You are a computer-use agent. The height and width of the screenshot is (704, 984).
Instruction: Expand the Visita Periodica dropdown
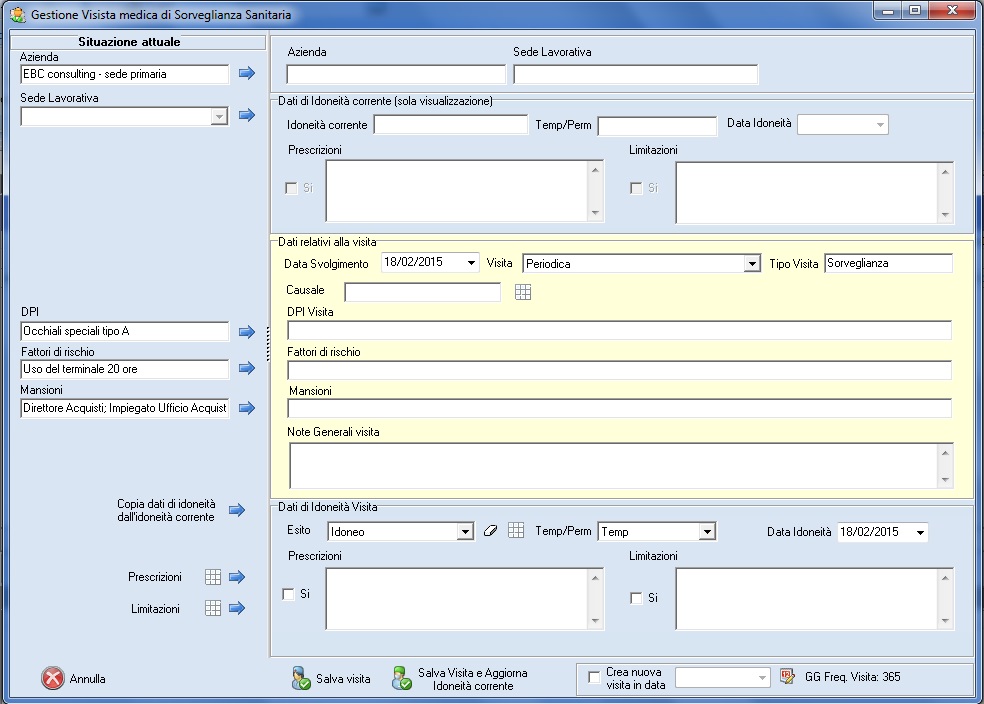coord(752,264)
